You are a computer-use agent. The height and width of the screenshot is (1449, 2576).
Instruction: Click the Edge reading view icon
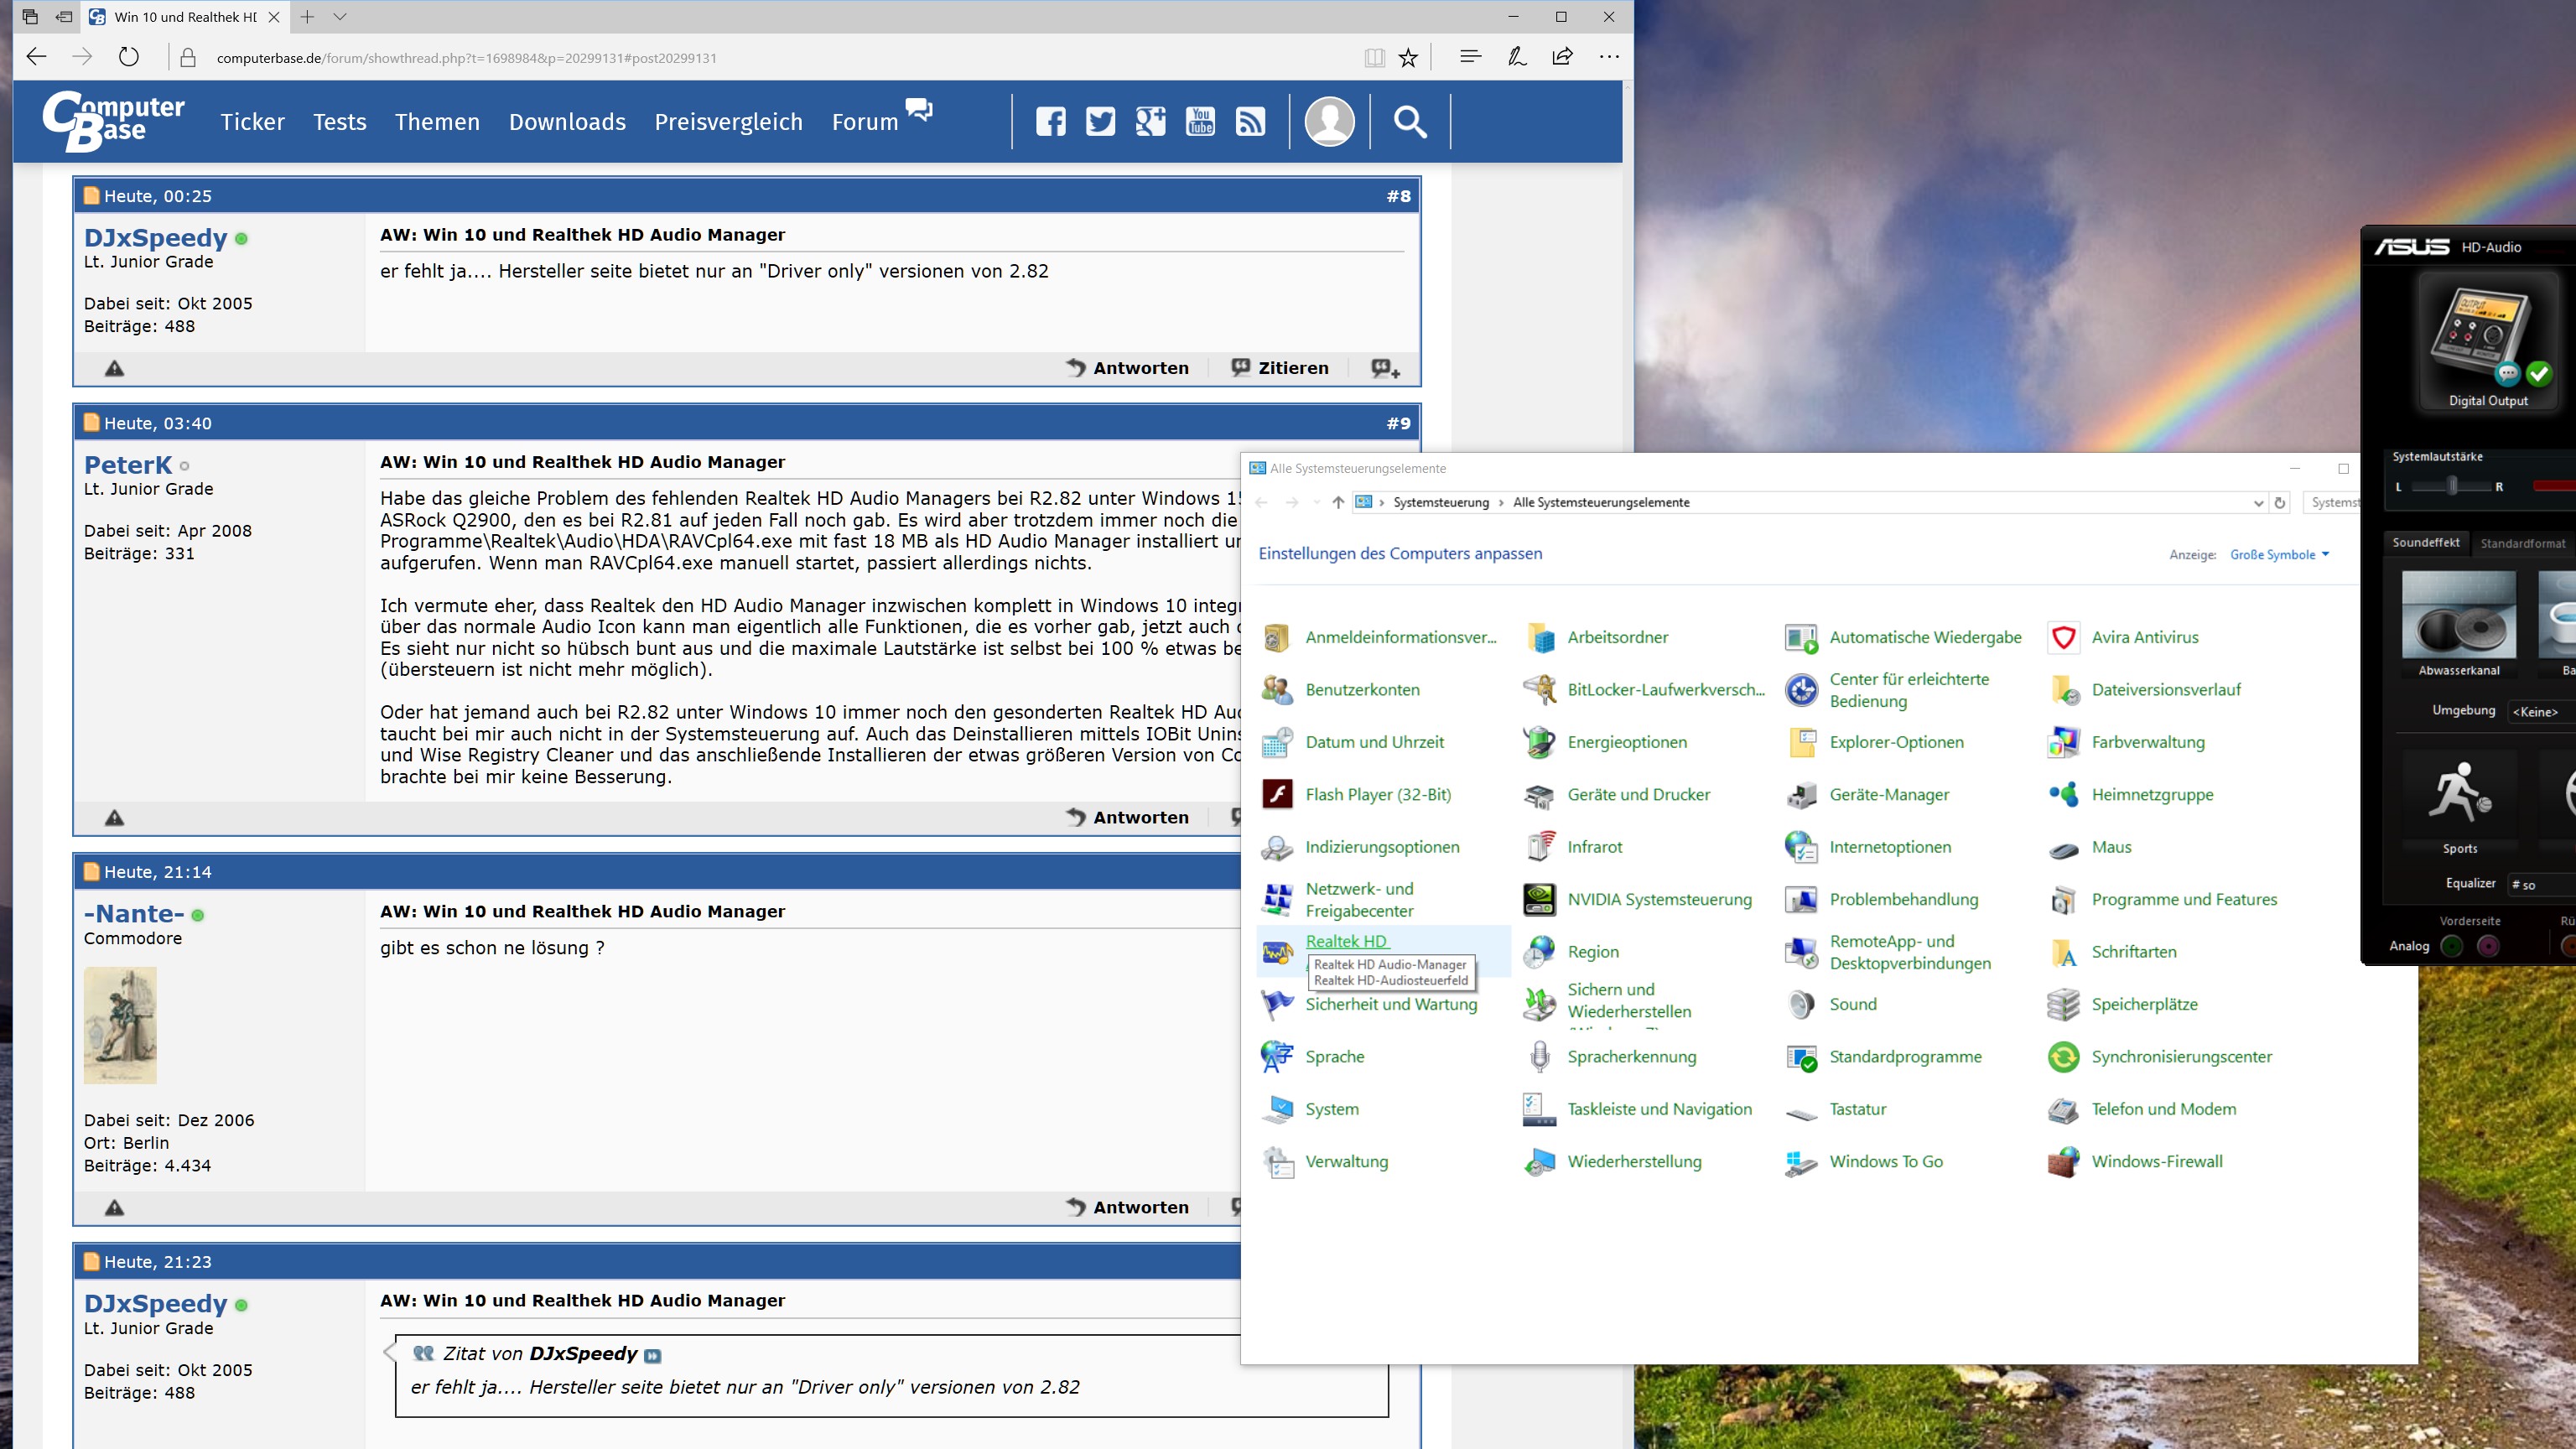coord(1374,58)
